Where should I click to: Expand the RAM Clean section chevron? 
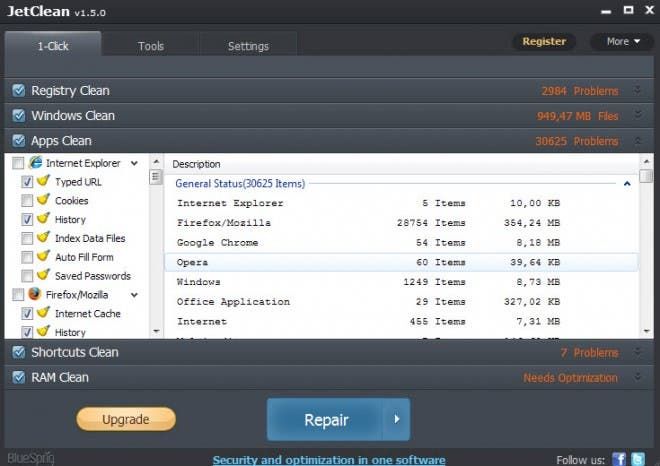tap(638, 377)
